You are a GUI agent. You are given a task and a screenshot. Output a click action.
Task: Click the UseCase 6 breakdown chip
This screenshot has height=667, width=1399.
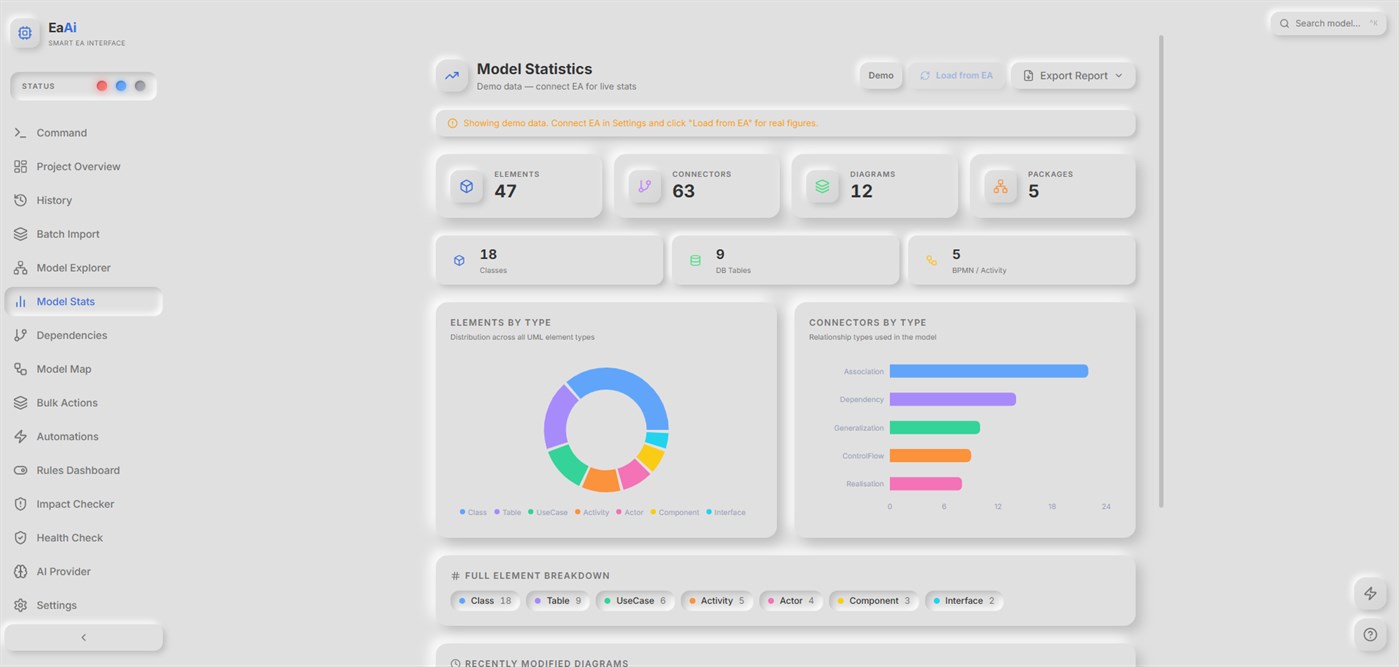(635, 601)
